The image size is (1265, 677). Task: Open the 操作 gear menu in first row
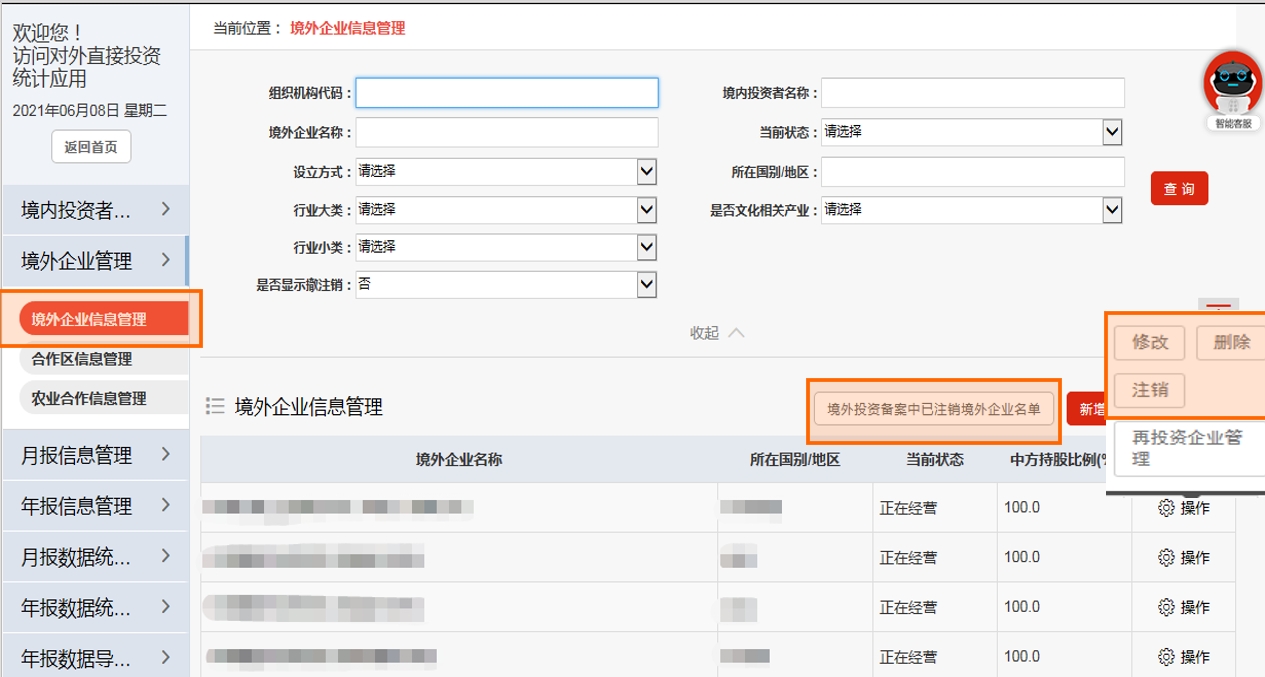1183,507
